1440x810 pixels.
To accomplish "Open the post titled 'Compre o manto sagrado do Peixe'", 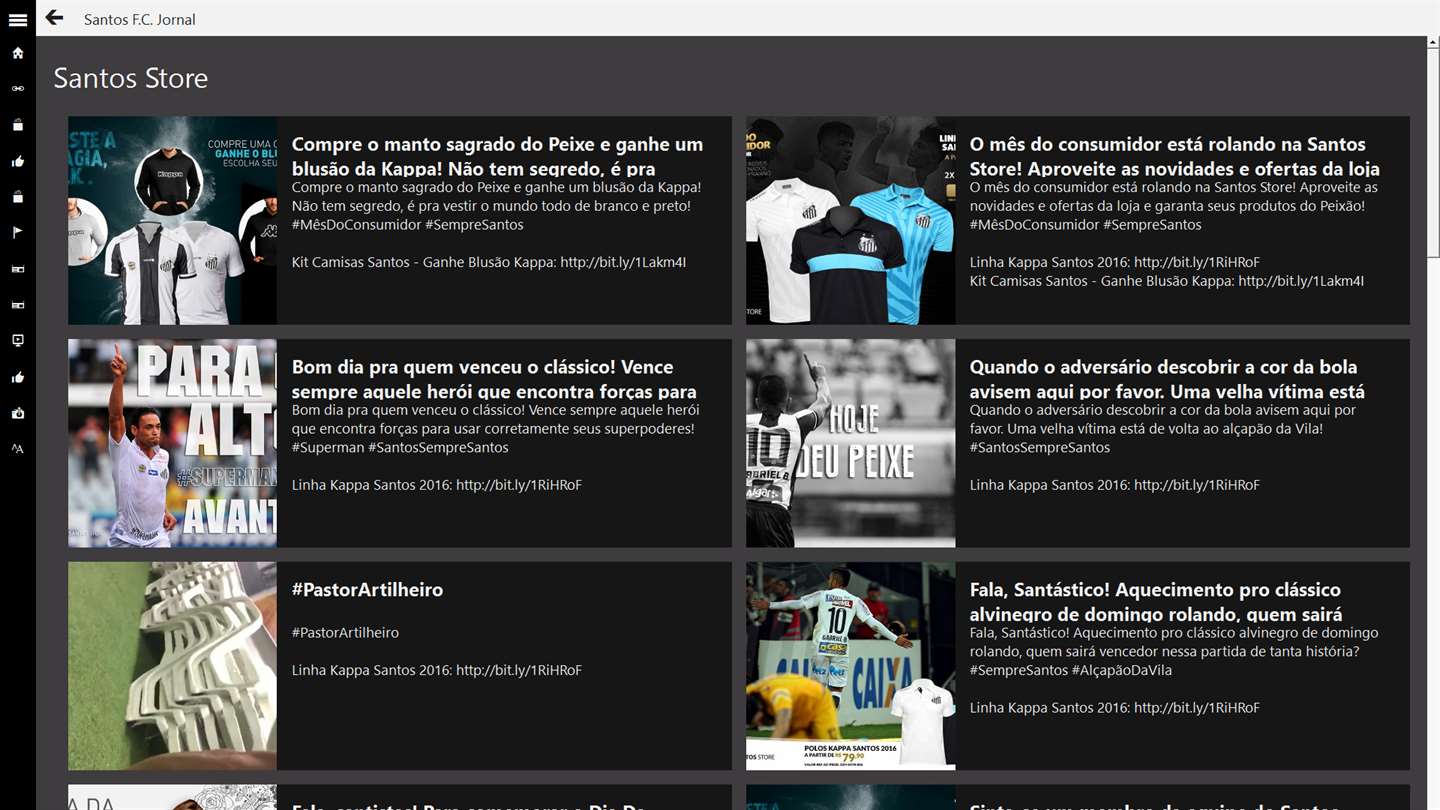I will 497,156.
